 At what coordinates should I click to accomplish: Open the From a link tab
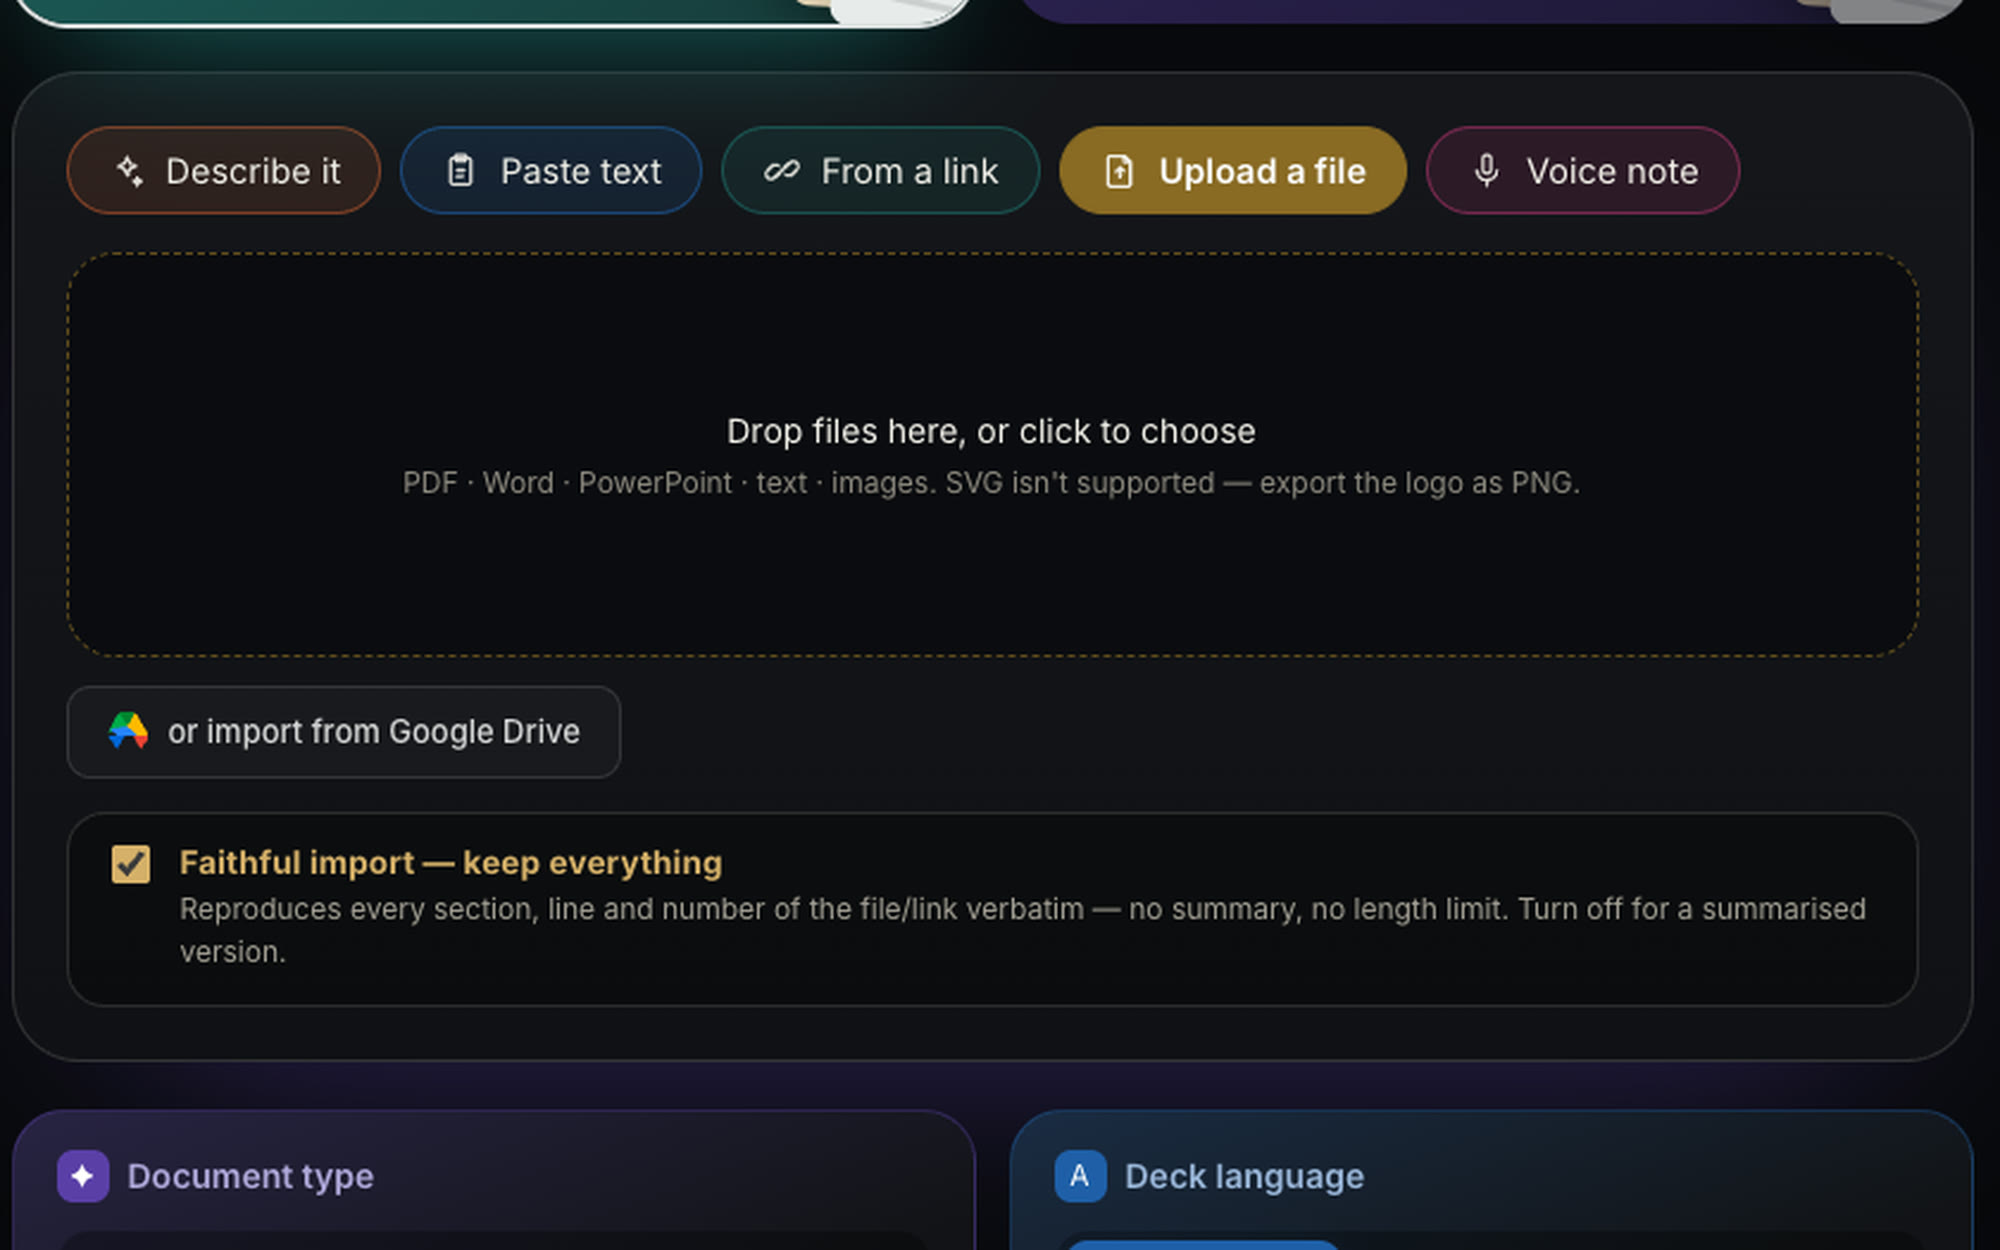880,170
